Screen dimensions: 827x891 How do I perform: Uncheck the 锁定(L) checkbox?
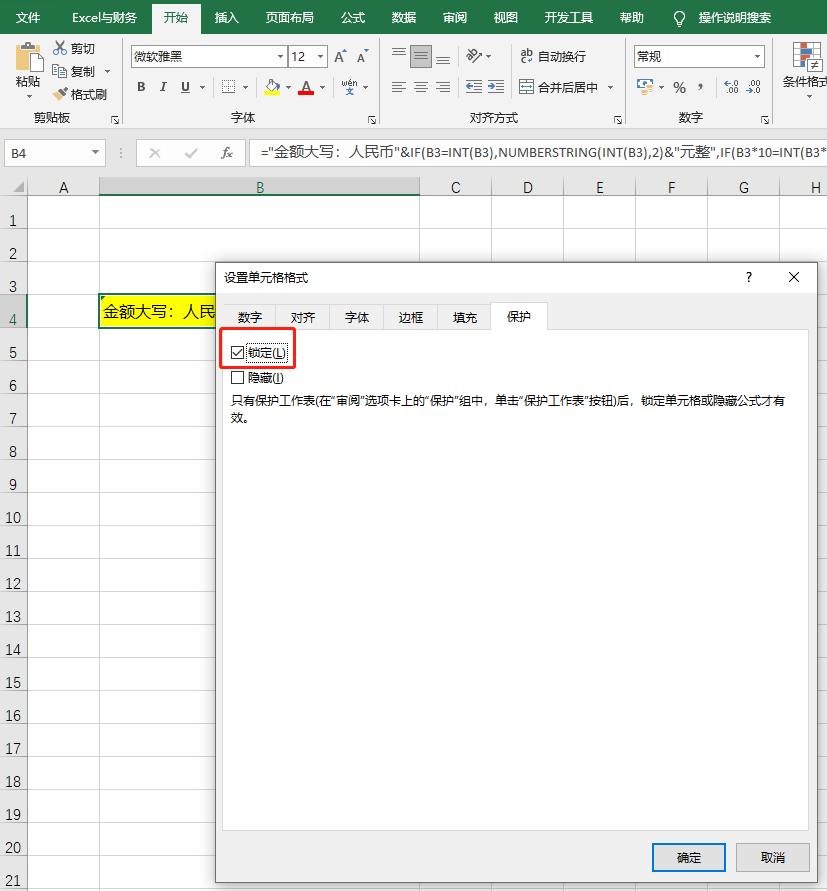tap(236, 351)
